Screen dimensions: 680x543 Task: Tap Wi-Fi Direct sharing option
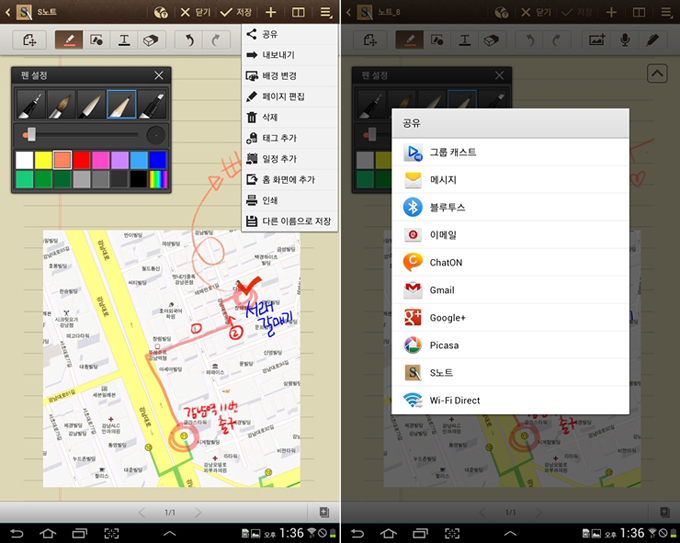point(454,400)
